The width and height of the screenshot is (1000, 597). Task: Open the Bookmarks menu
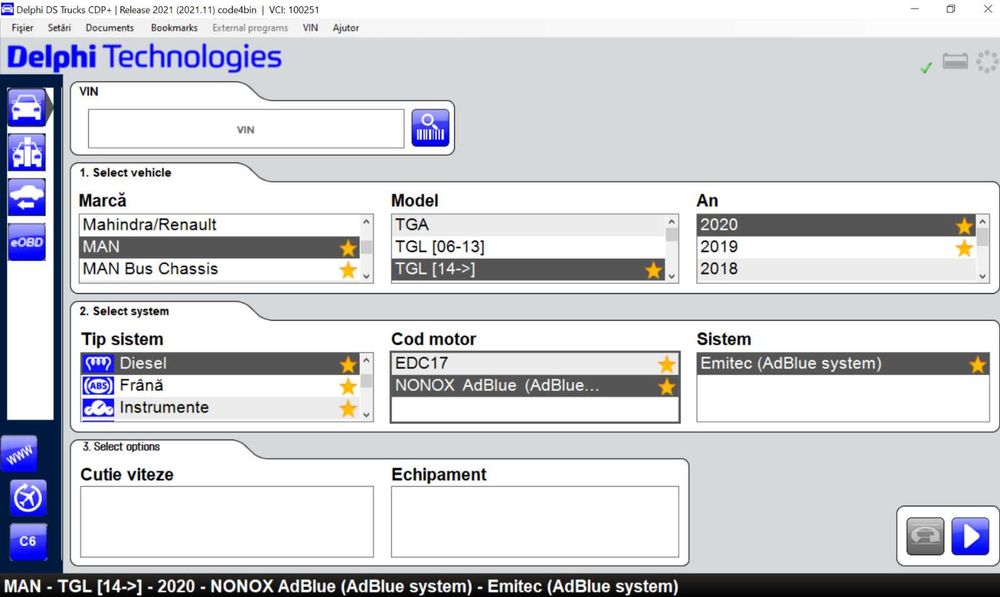[x=174, y=27]
